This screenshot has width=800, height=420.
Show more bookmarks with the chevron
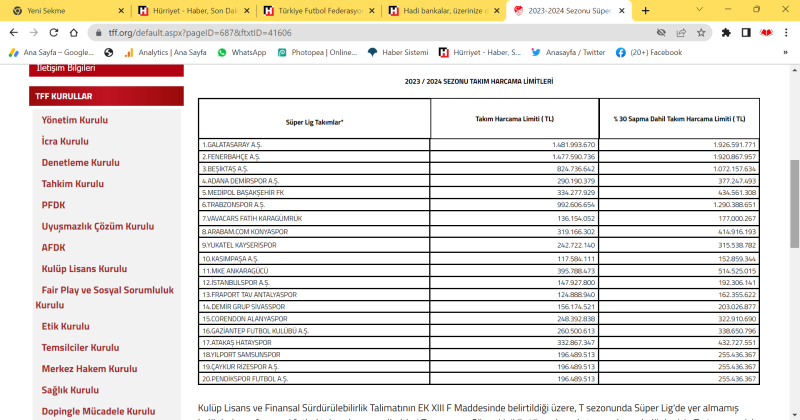tap(785, 53)
